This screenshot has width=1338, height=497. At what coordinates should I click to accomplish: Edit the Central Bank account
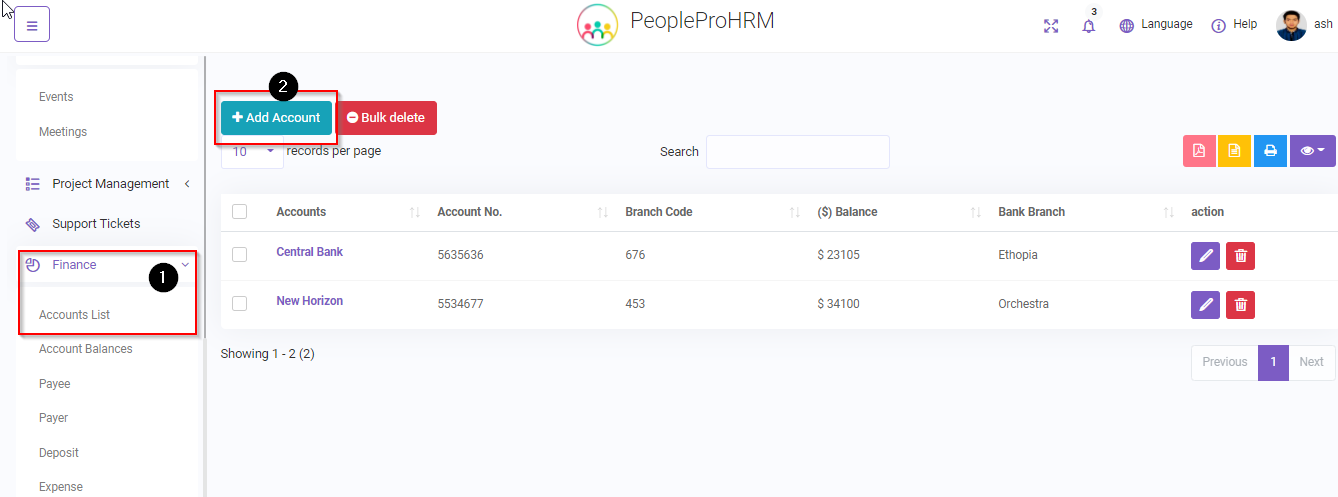(1205, 256)
